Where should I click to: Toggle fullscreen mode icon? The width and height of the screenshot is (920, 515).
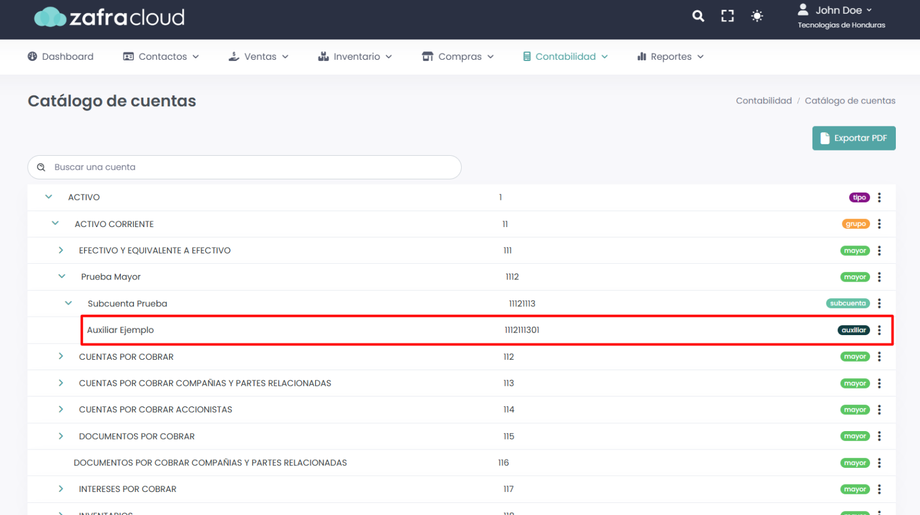(x=727, y=16)
